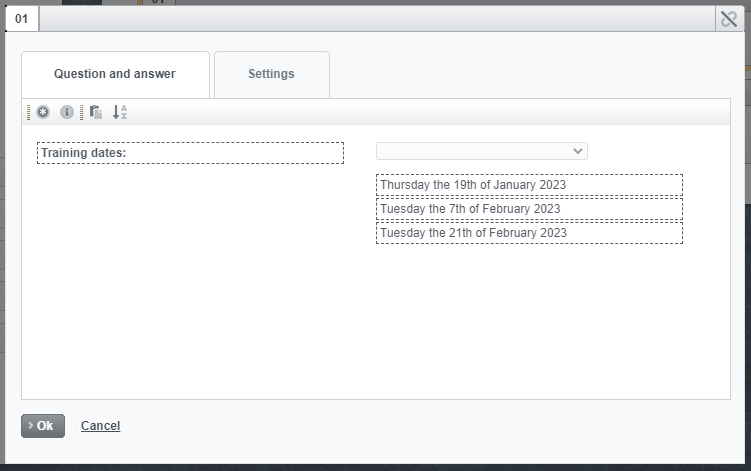Click the toolbar grip between info and paste
The height and width of the screenshot is (471, 751).
81,112
